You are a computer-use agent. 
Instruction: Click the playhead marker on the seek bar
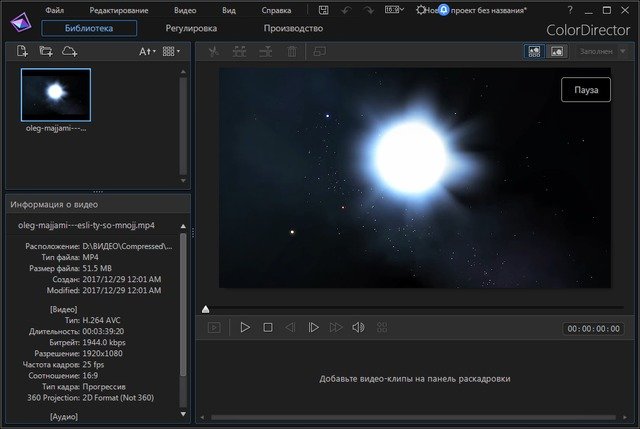[206, 310]
